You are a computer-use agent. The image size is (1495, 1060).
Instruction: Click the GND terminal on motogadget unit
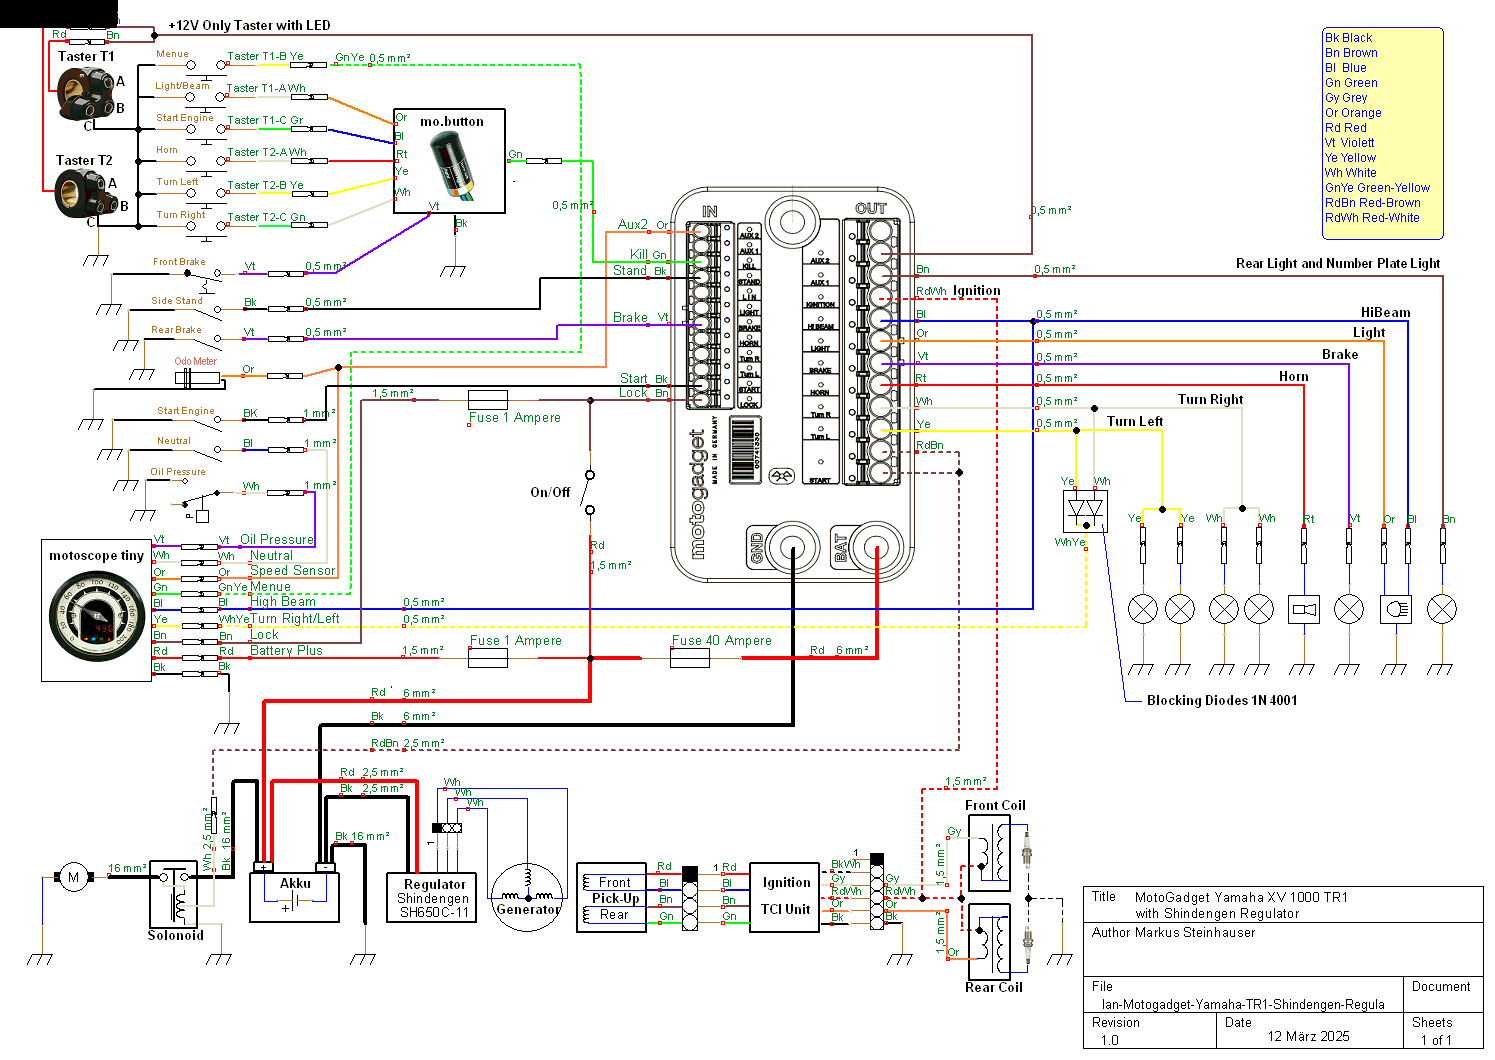[793, 549]
